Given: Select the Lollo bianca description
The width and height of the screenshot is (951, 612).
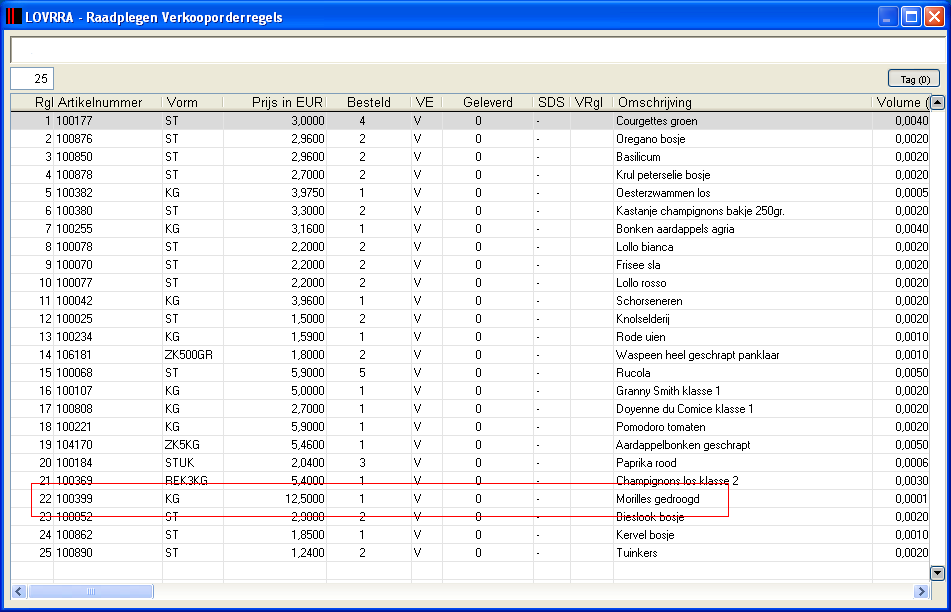Looking at the screenshot, I should click(x=644, y=247).
